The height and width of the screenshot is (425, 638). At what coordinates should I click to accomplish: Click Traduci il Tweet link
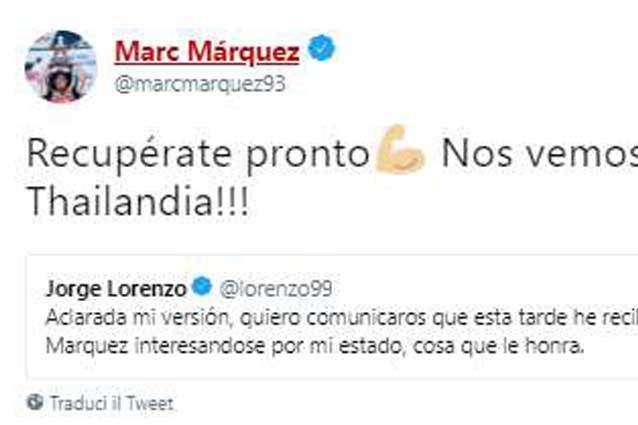pos(112,403)
